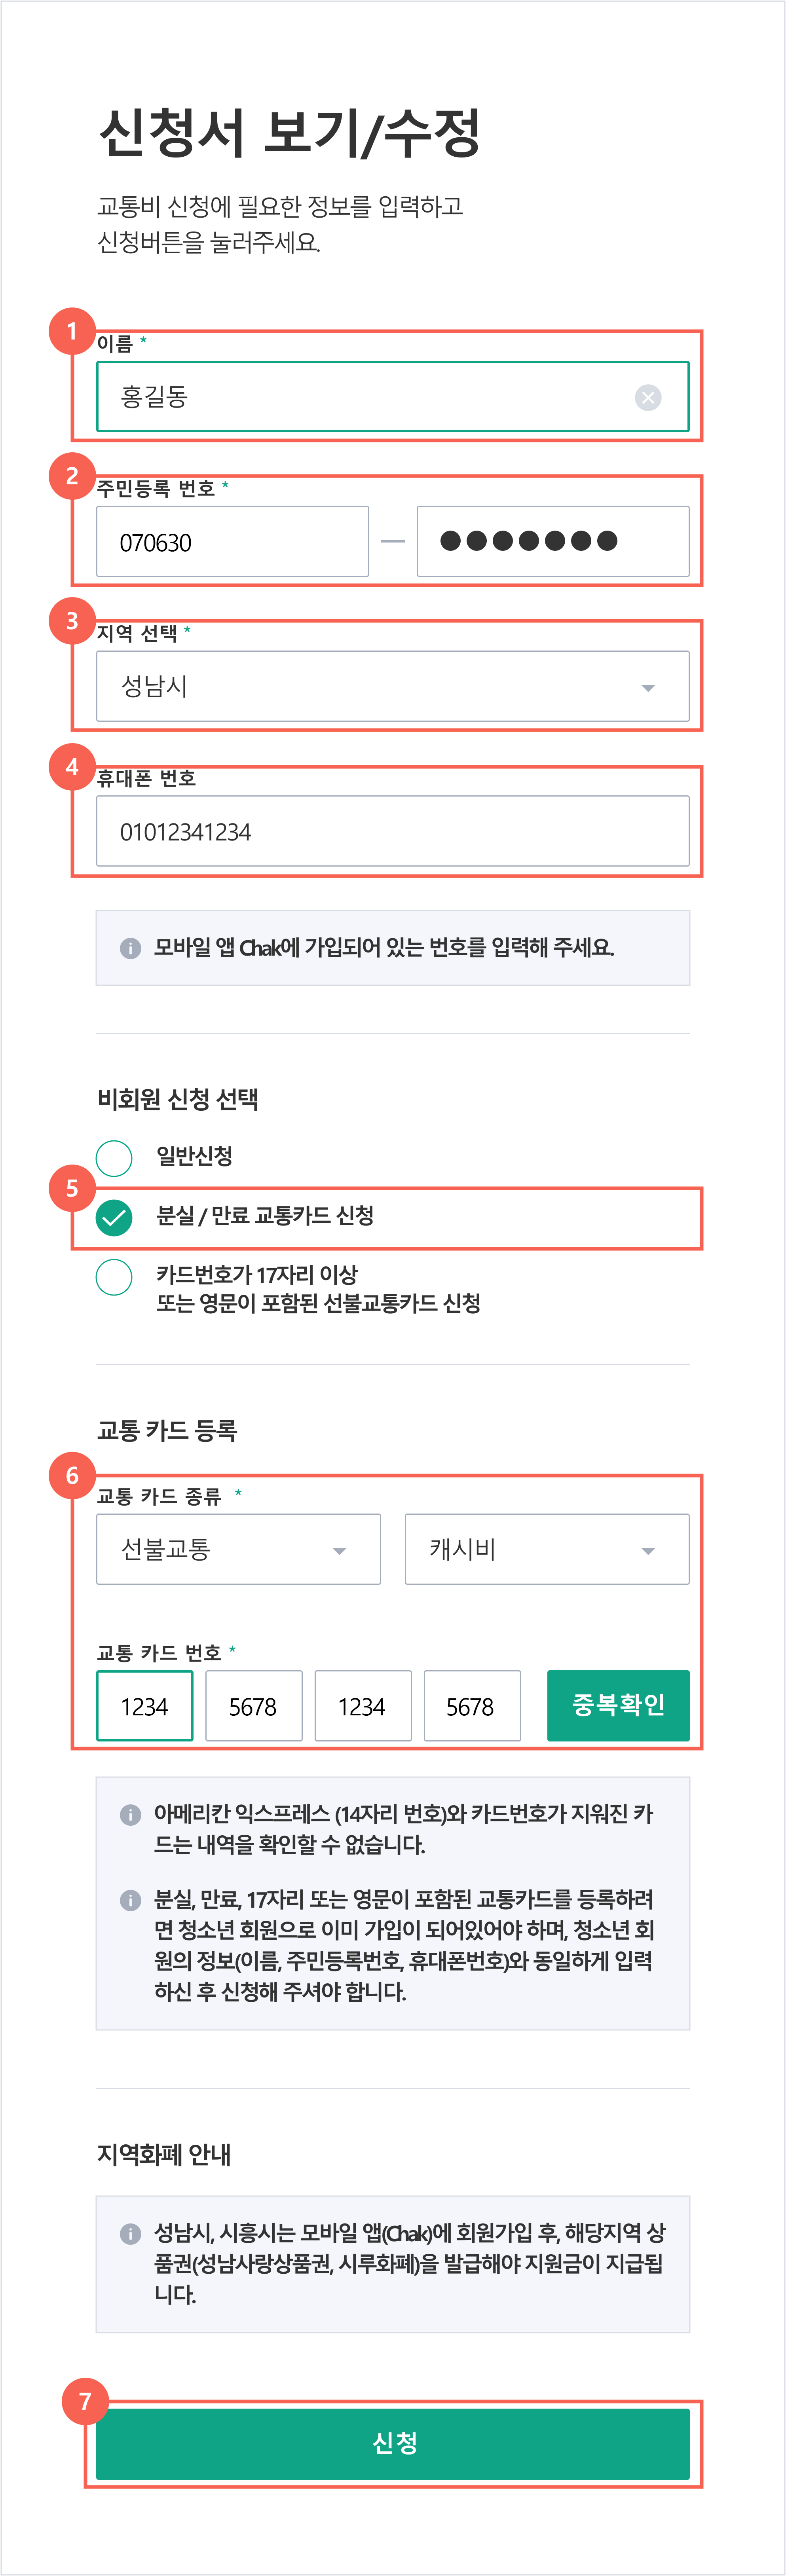
Task: Expand the 캐시비 card brand dropdown
Action: (547, 1549)
